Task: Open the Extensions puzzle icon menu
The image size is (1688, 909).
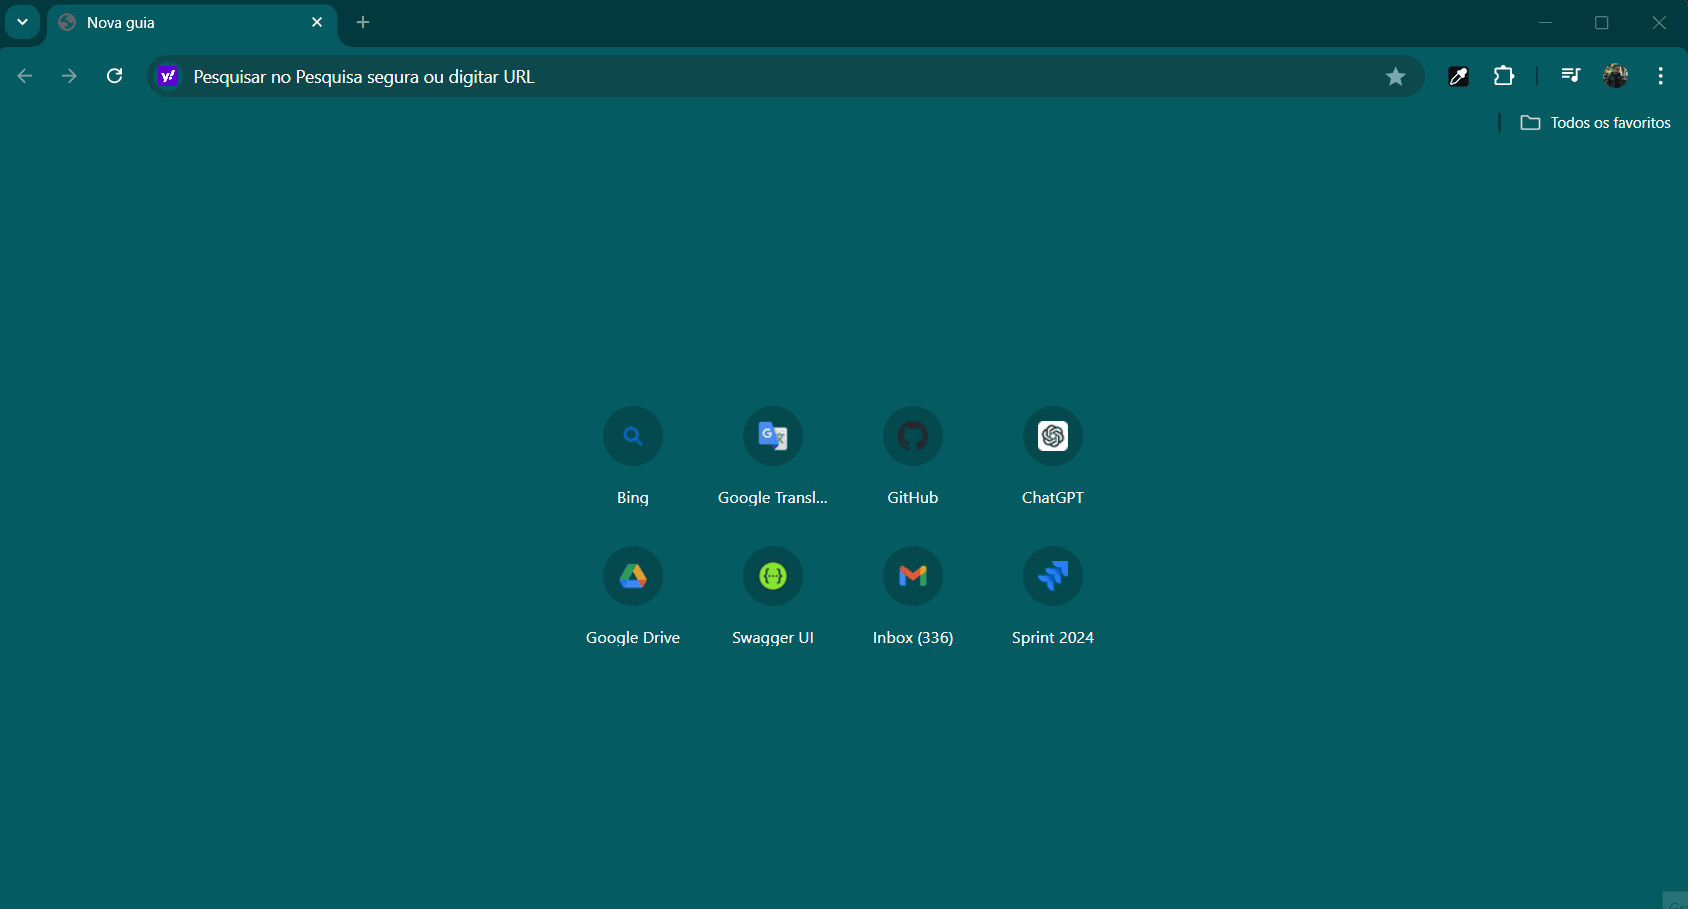Action: tap(1503, 76)
